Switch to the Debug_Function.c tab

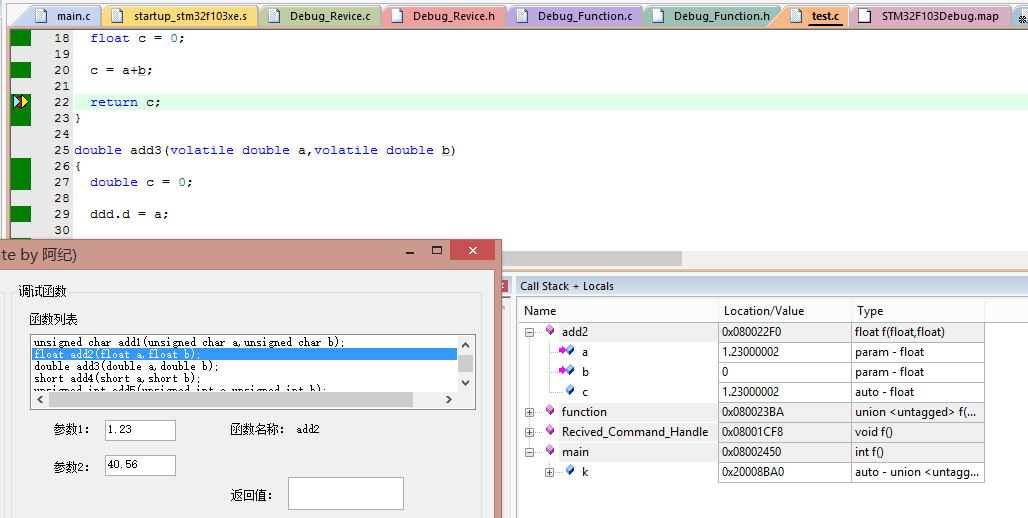(x=584, y=17)
